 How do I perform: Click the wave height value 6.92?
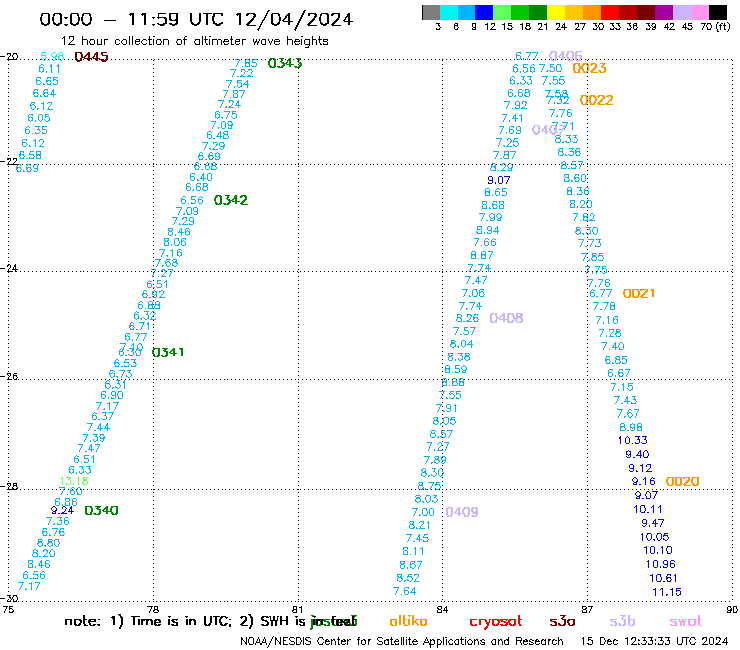(x=153, y=295)
